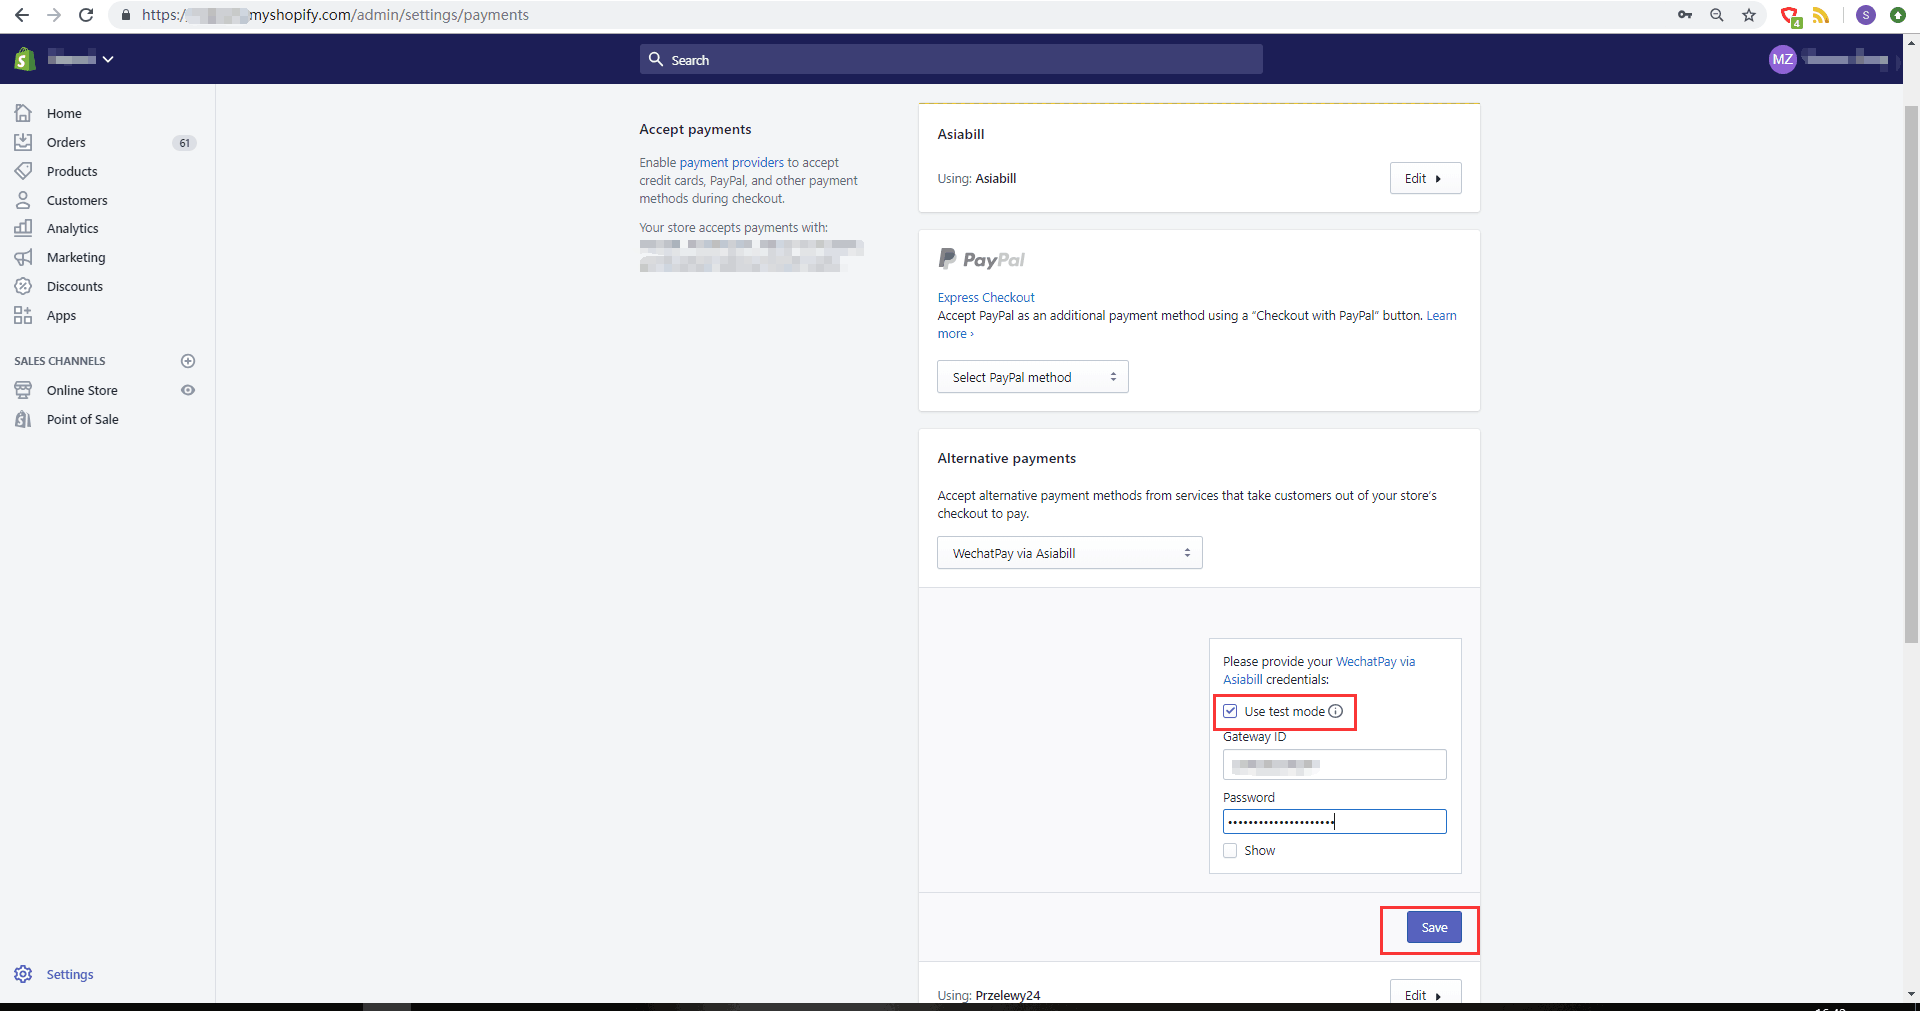1920x1011 pixels.
Task: Open the MZ account menu
Action: (1783, 59)
